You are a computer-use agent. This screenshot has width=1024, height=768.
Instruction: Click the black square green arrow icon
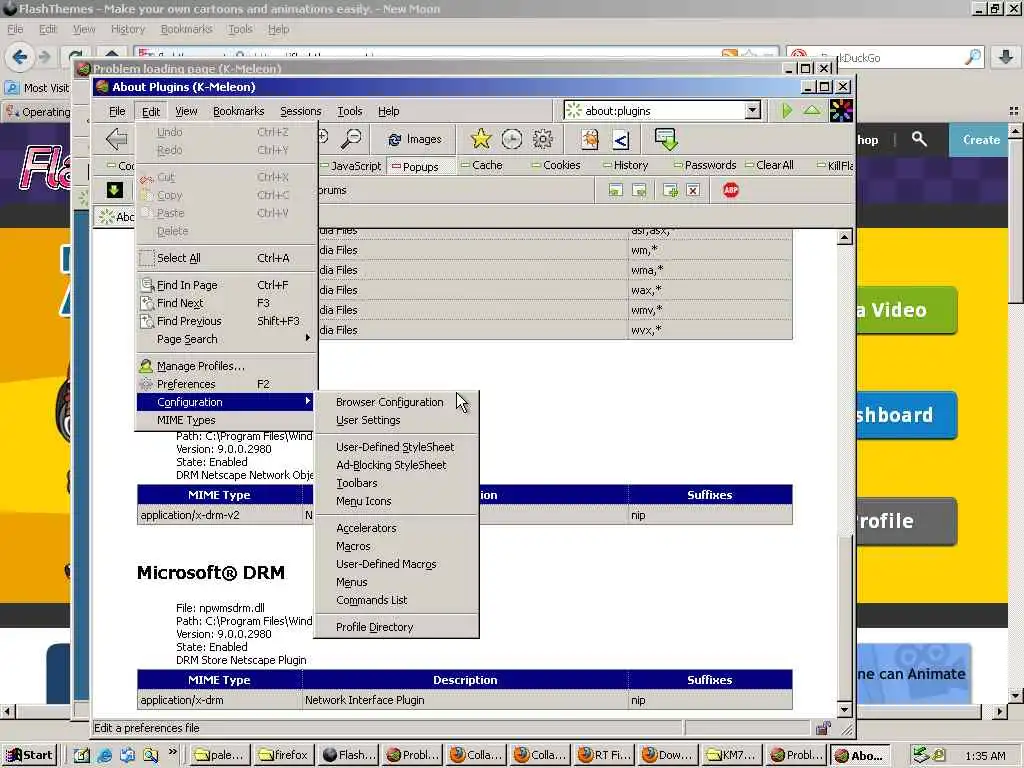point(114,190)
